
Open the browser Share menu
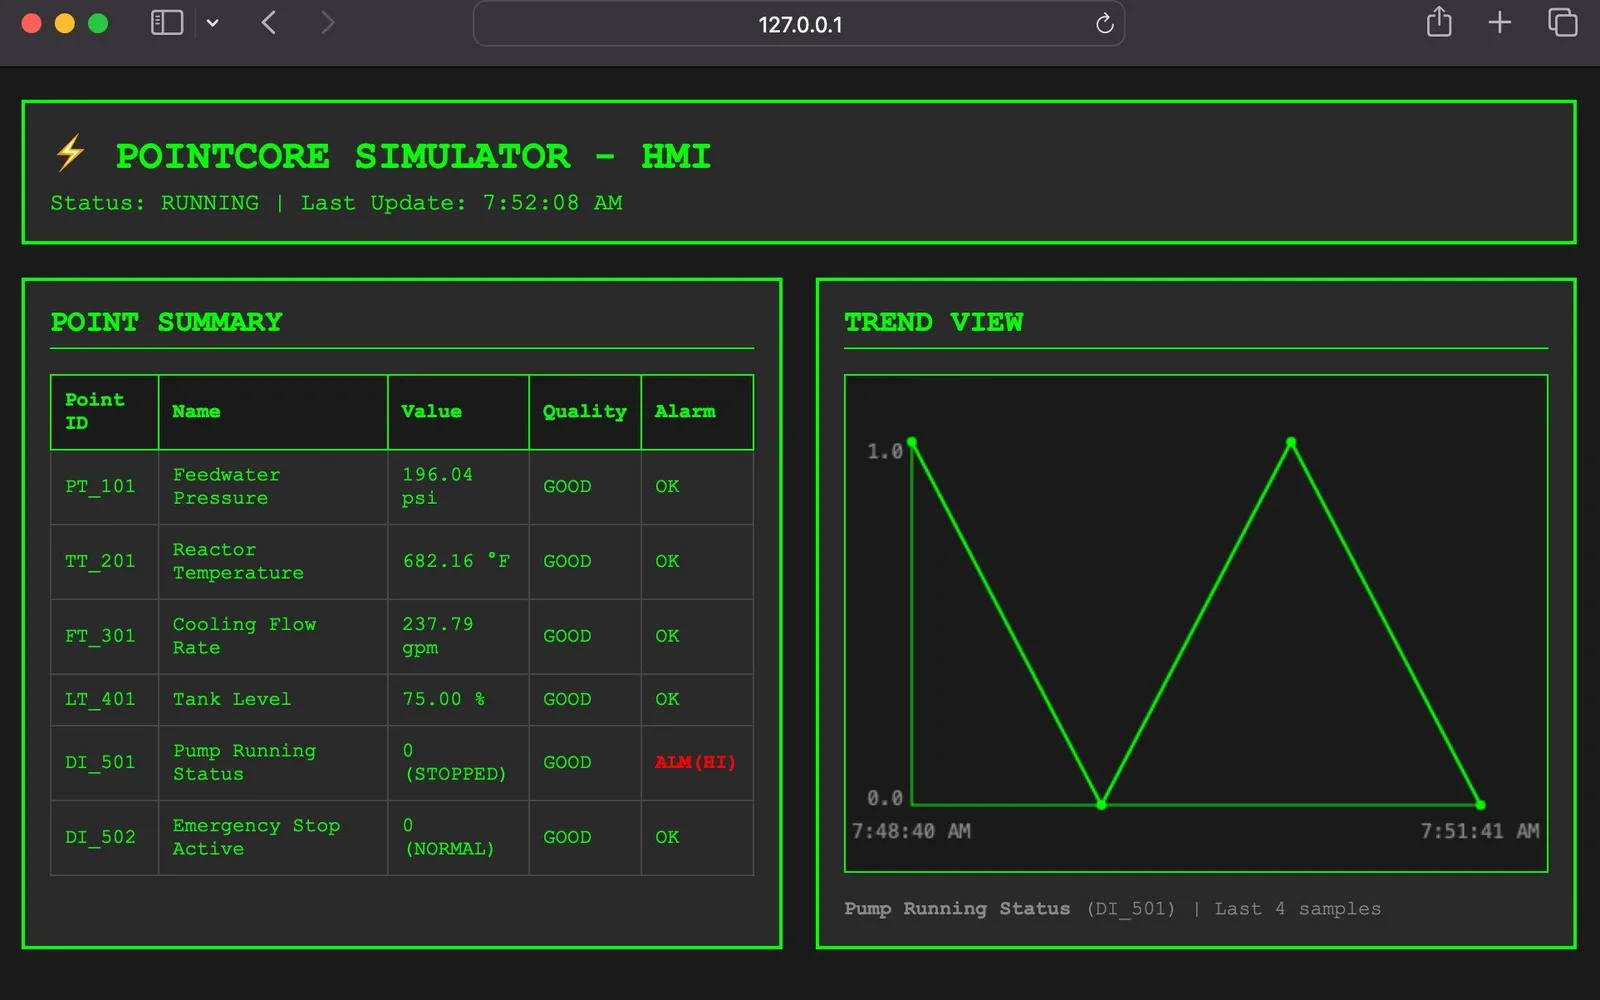pos(1438,22)
